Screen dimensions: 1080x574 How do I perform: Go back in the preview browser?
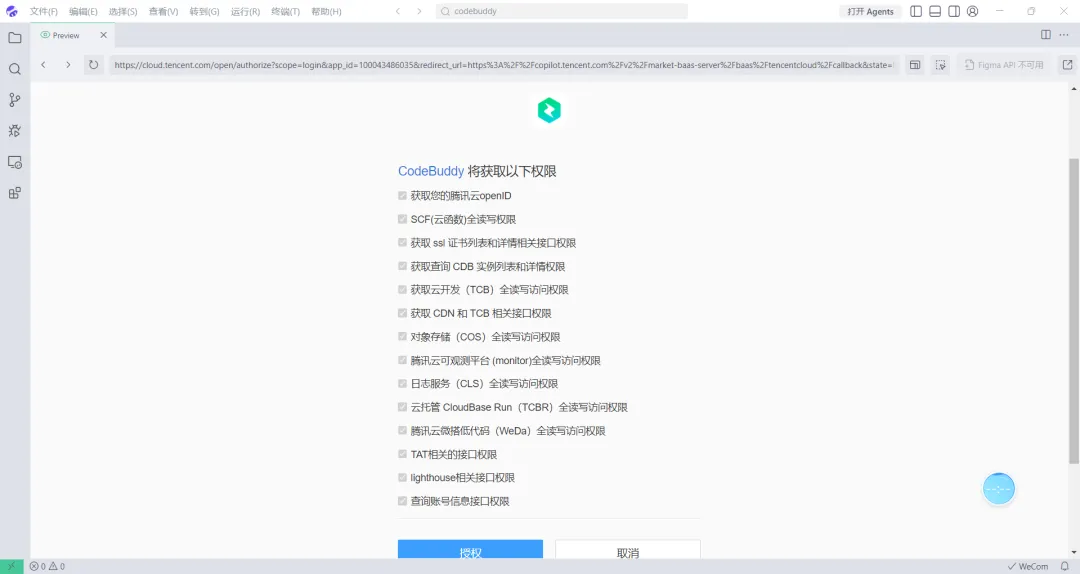click(x=43, y=65)
